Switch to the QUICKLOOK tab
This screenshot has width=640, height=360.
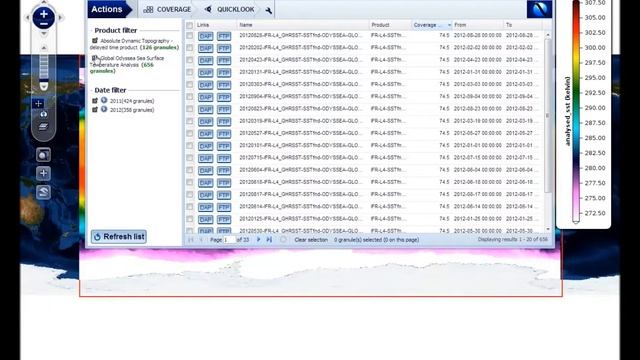(229, 9)
